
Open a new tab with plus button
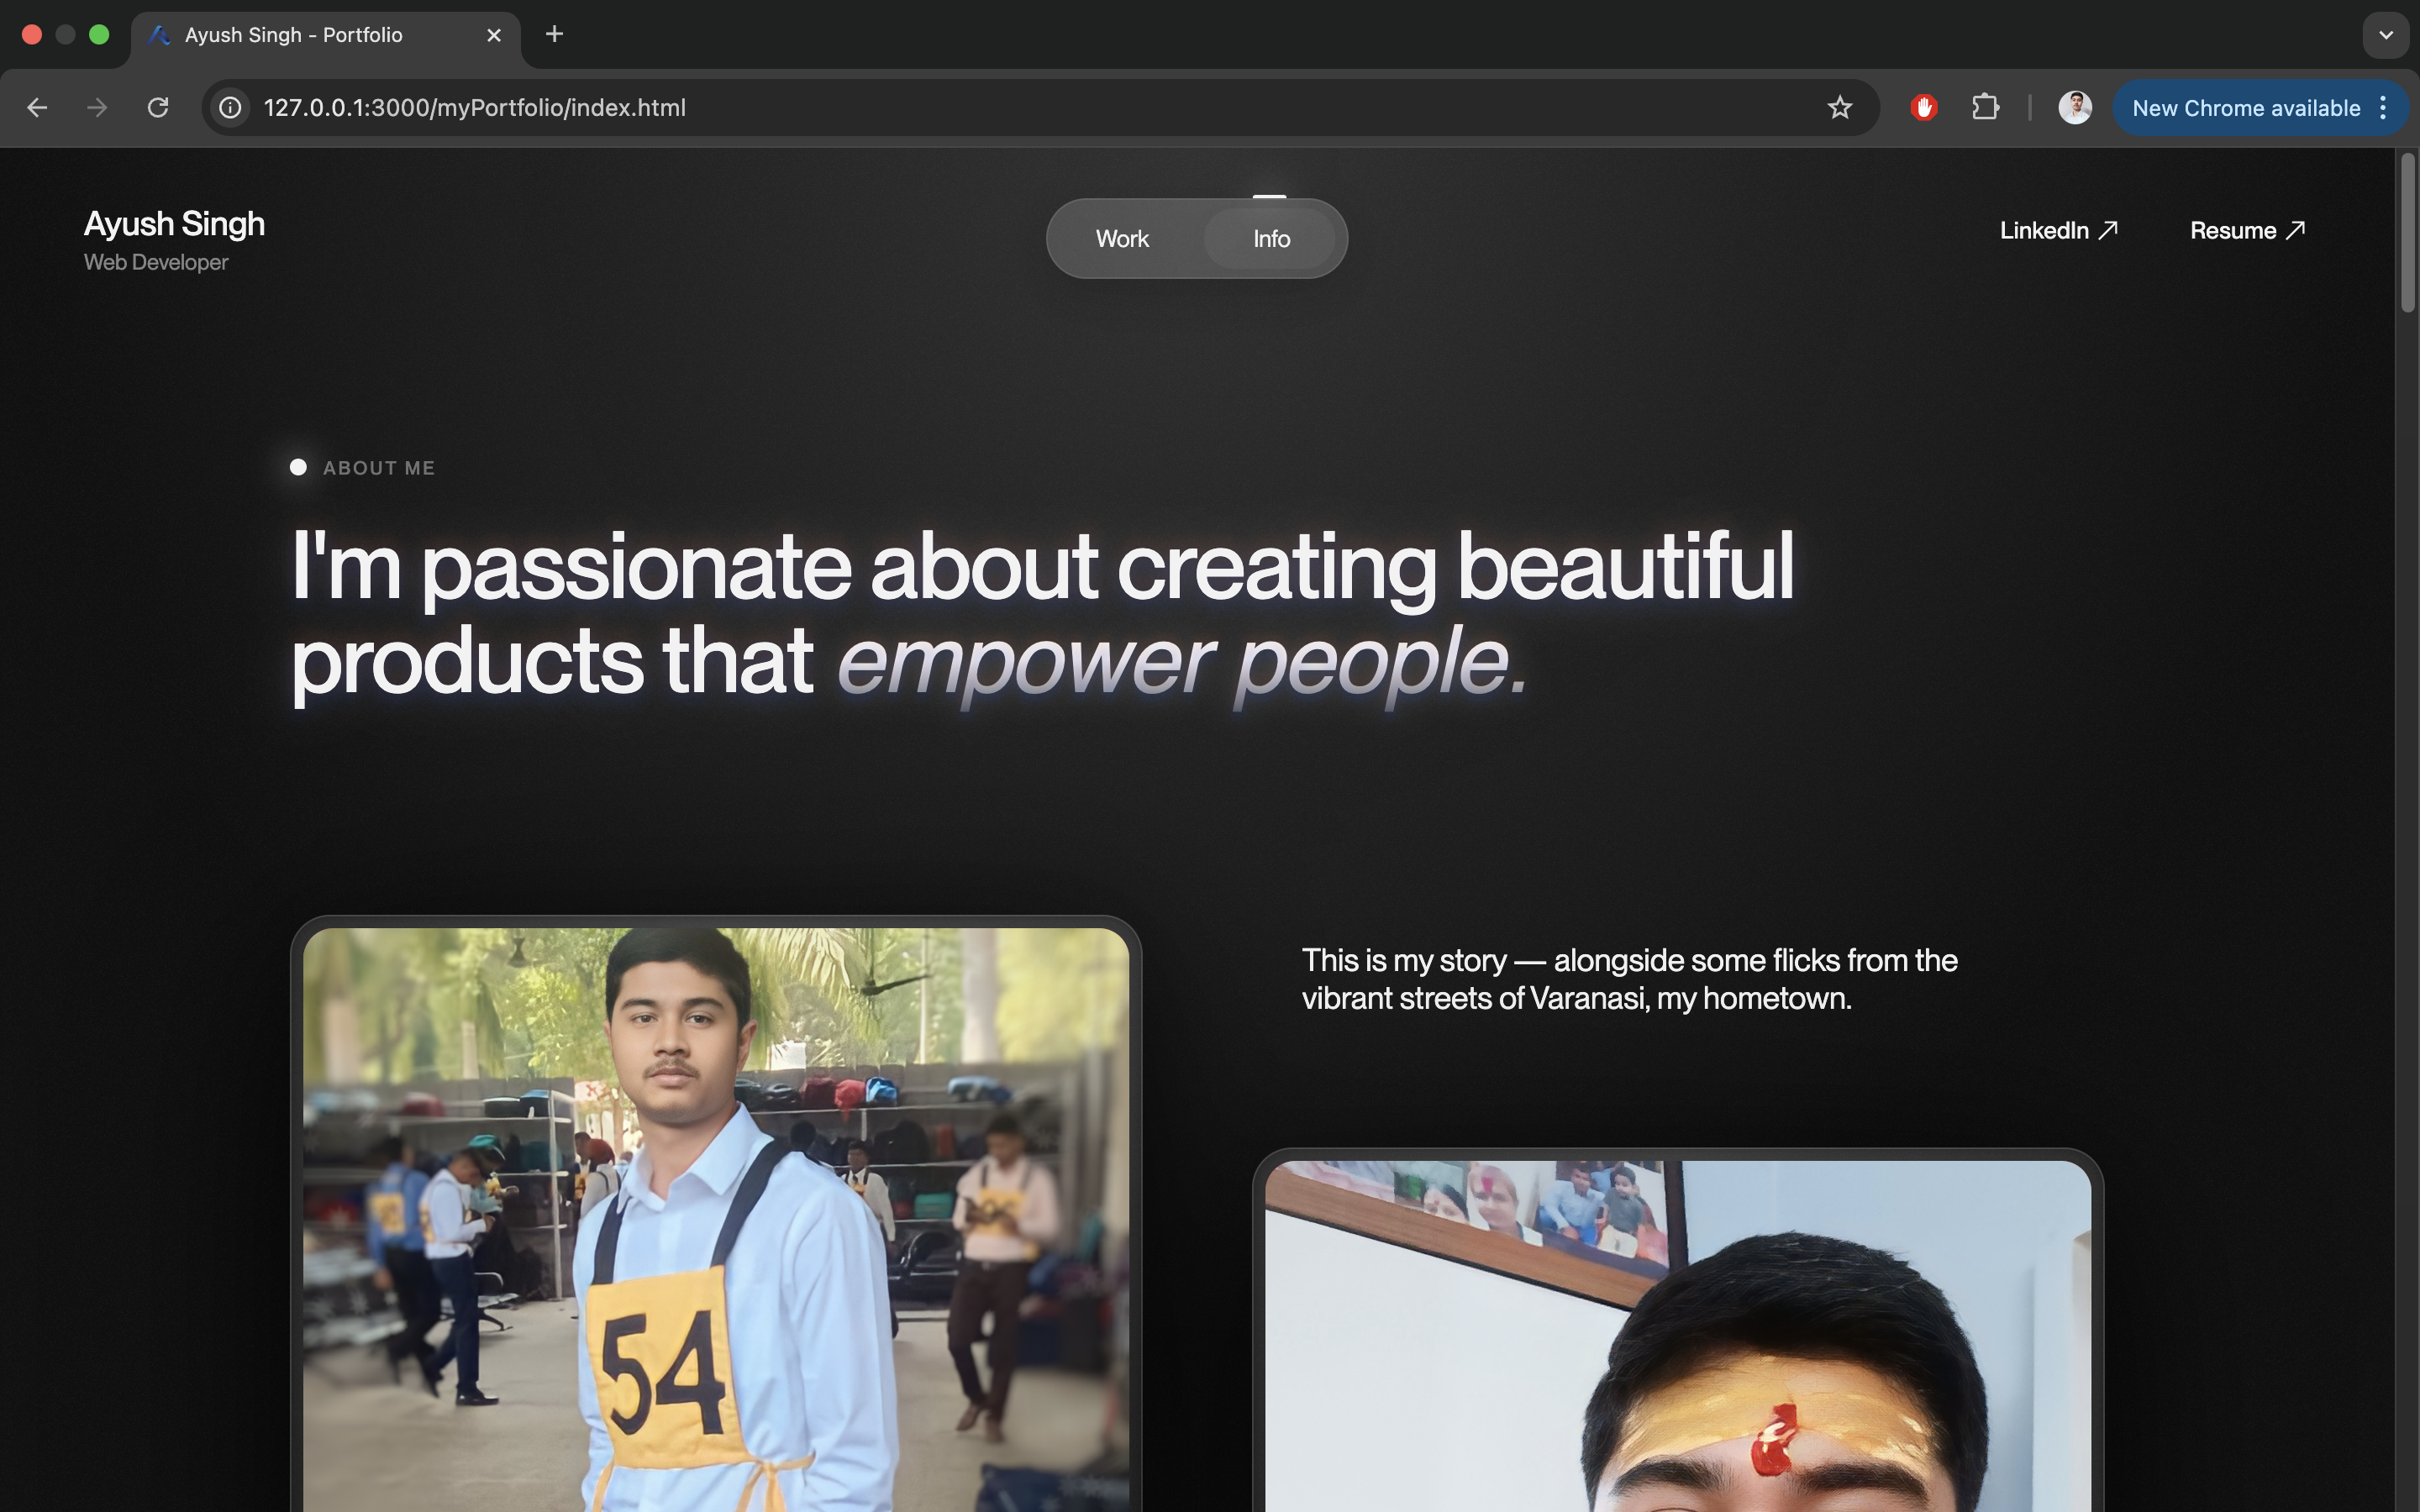[x=554, y=35]
